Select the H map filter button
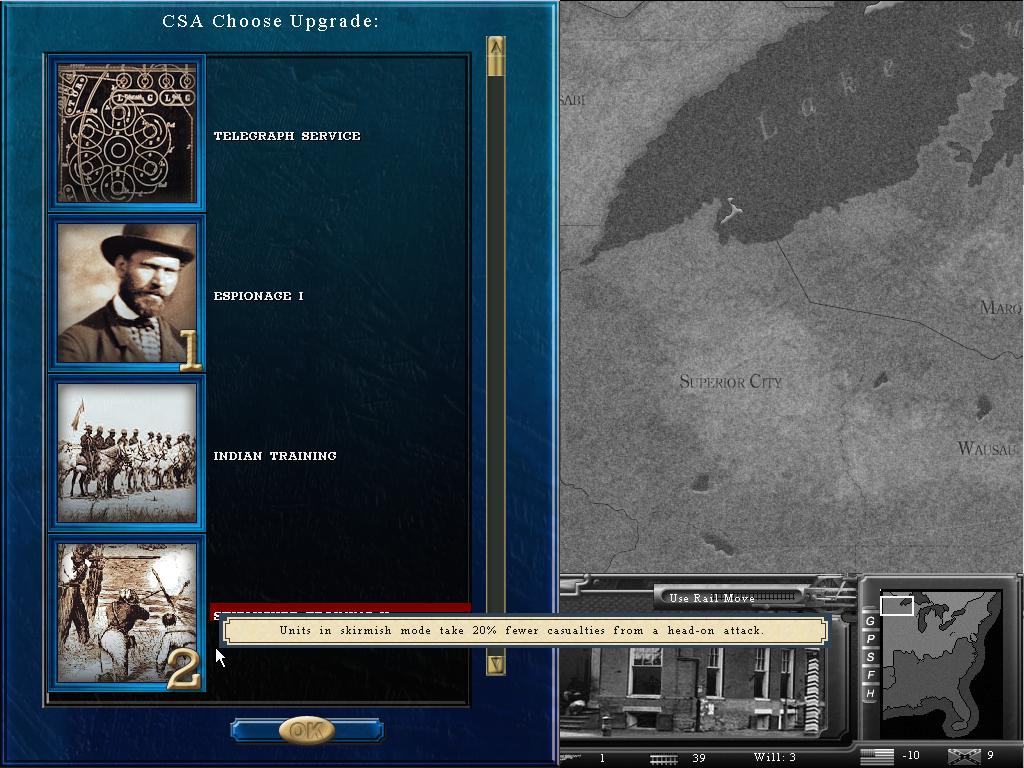This screenshot has height=768, width=1024. (x=870, y=693)
